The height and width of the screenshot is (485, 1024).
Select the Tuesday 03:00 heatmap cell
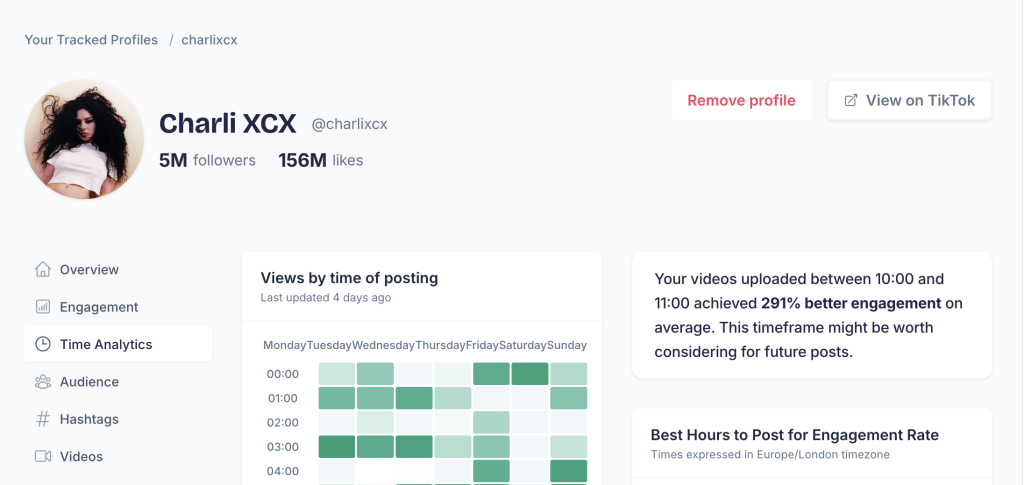tap(375, 446)
